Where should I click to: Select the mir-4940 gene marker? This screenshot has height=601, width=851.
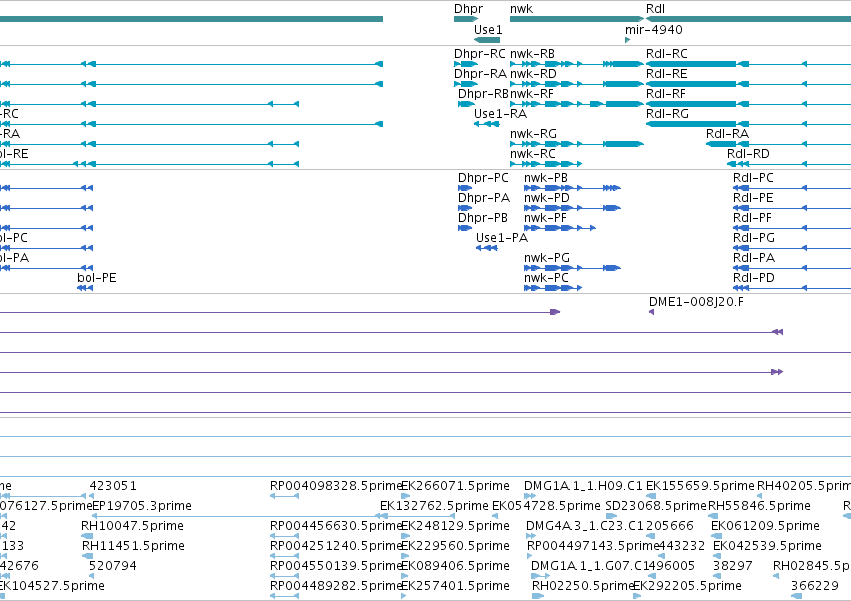[x=627, y=40]
